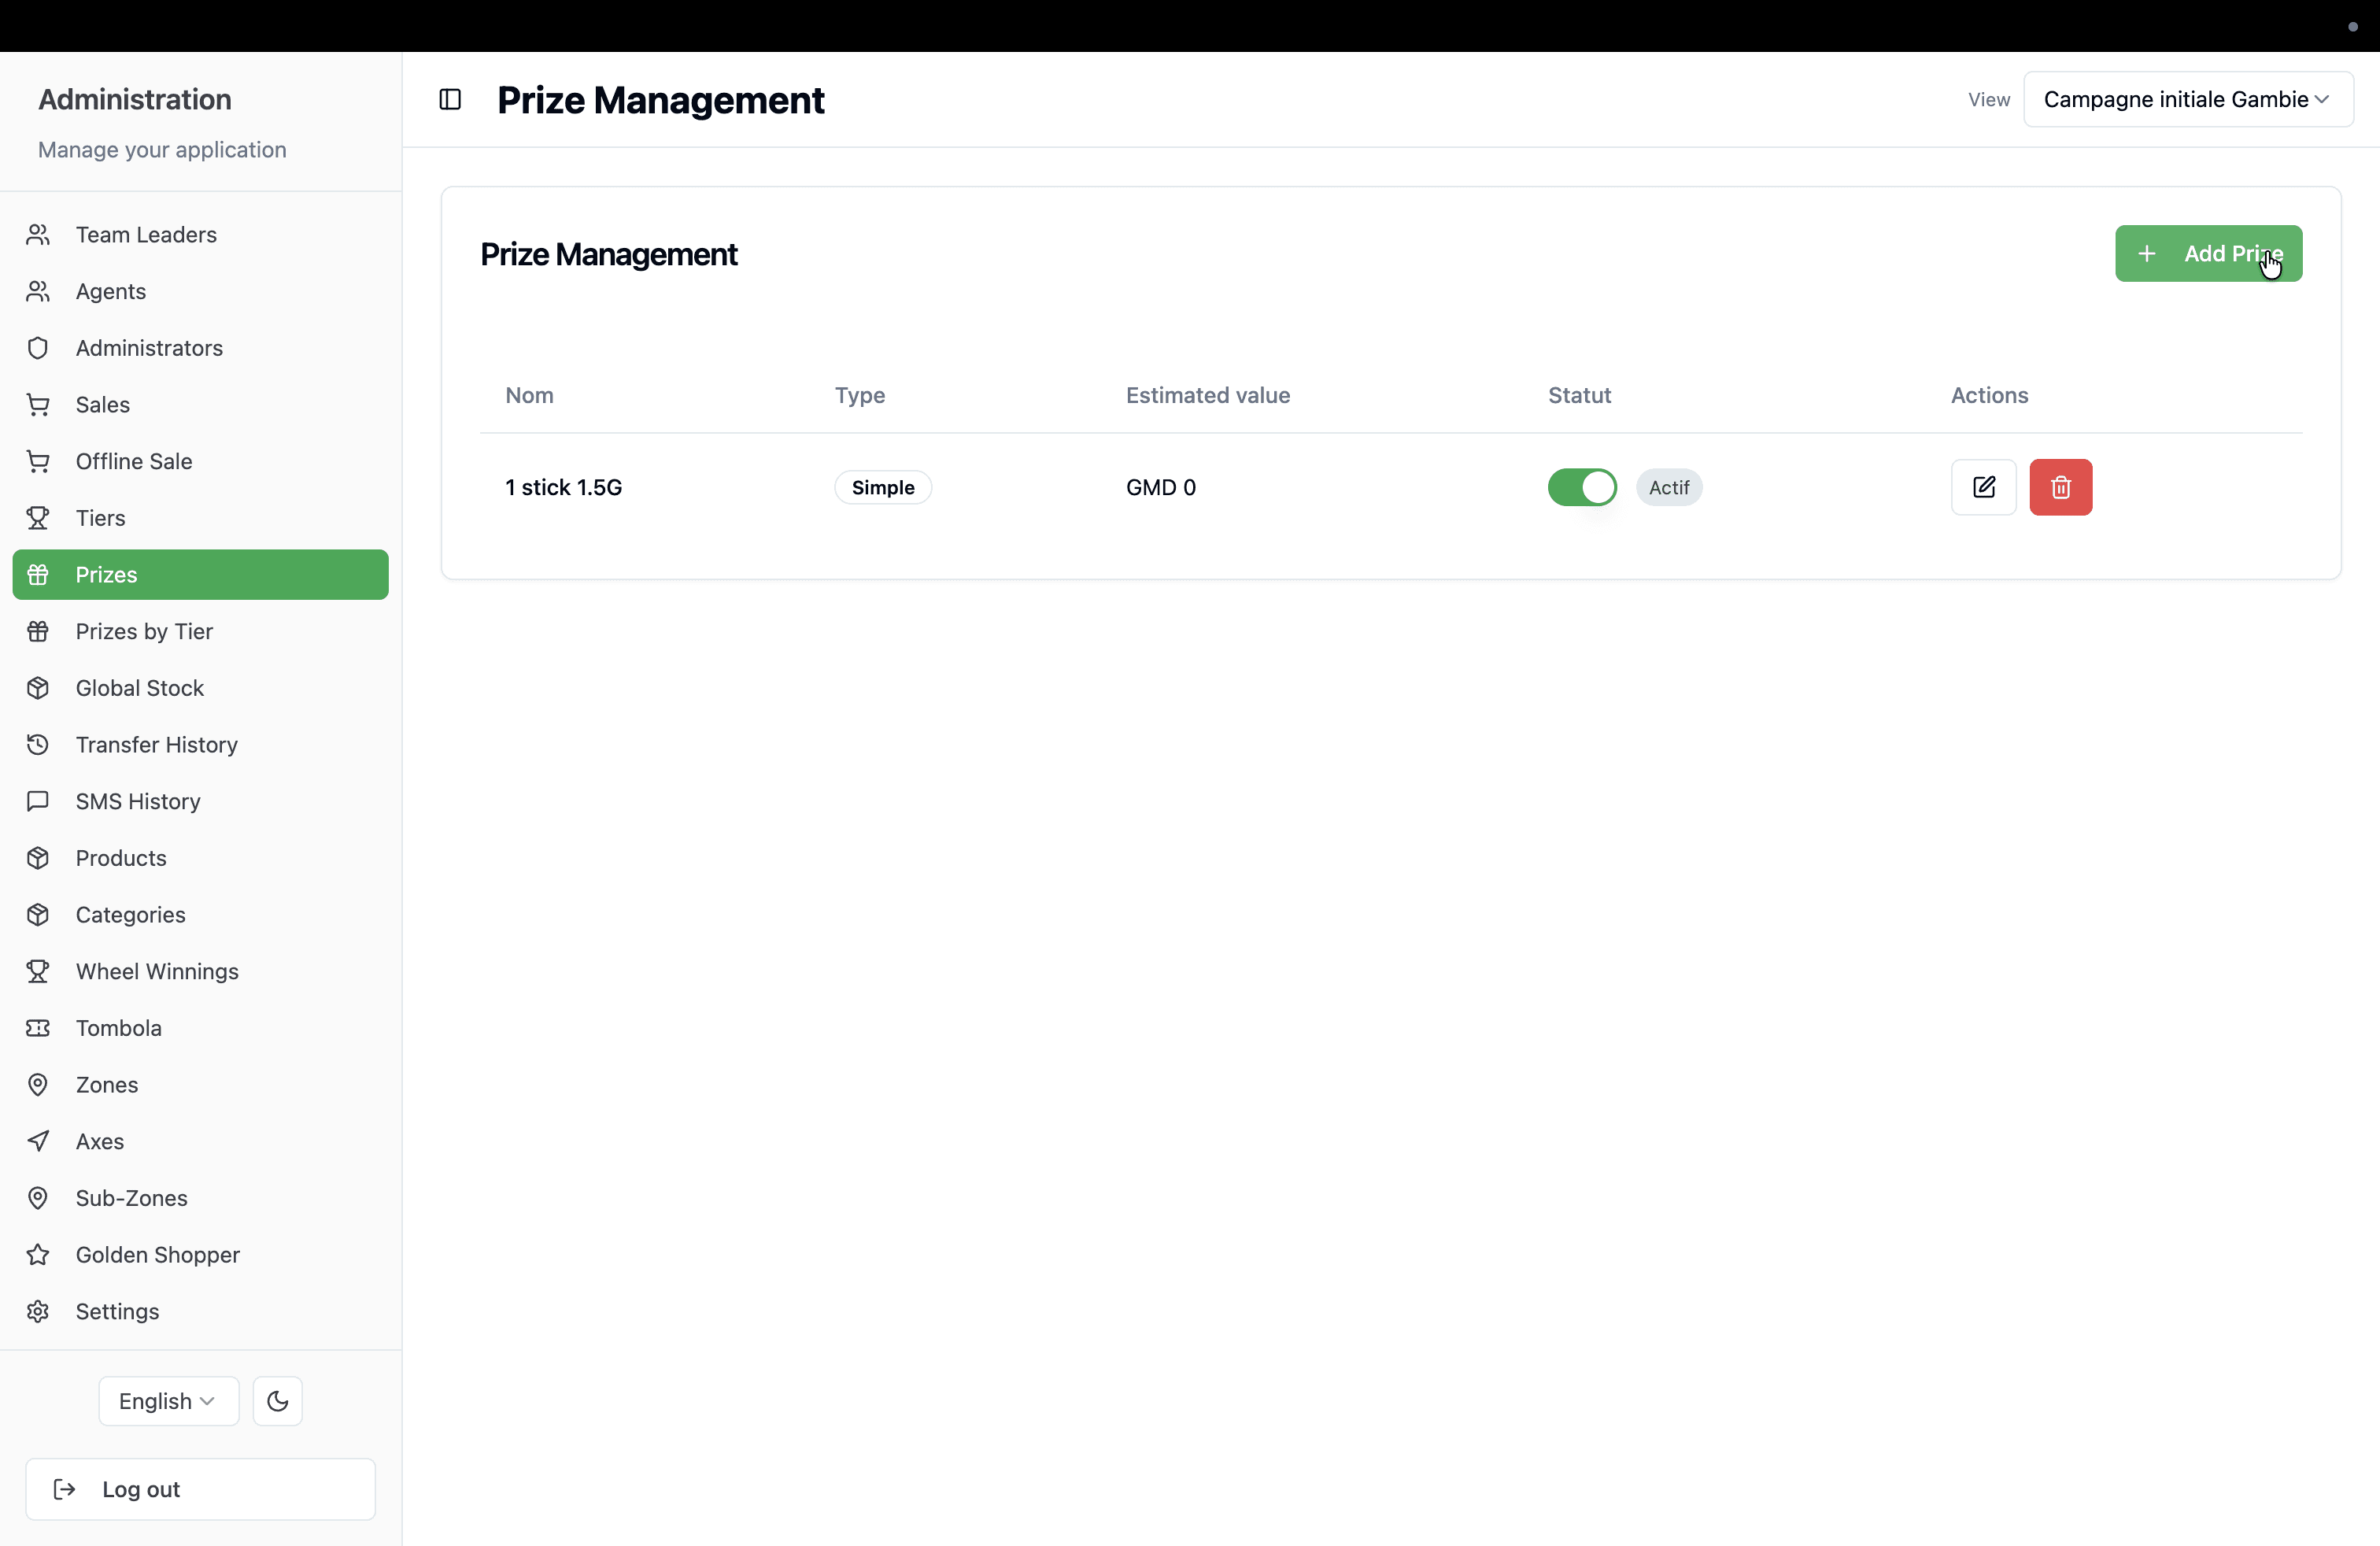This screenshot has height=1546, width=2380.
Task: Delete the 1 stick 1.5G prize
Action: (x=2060, y=487)
